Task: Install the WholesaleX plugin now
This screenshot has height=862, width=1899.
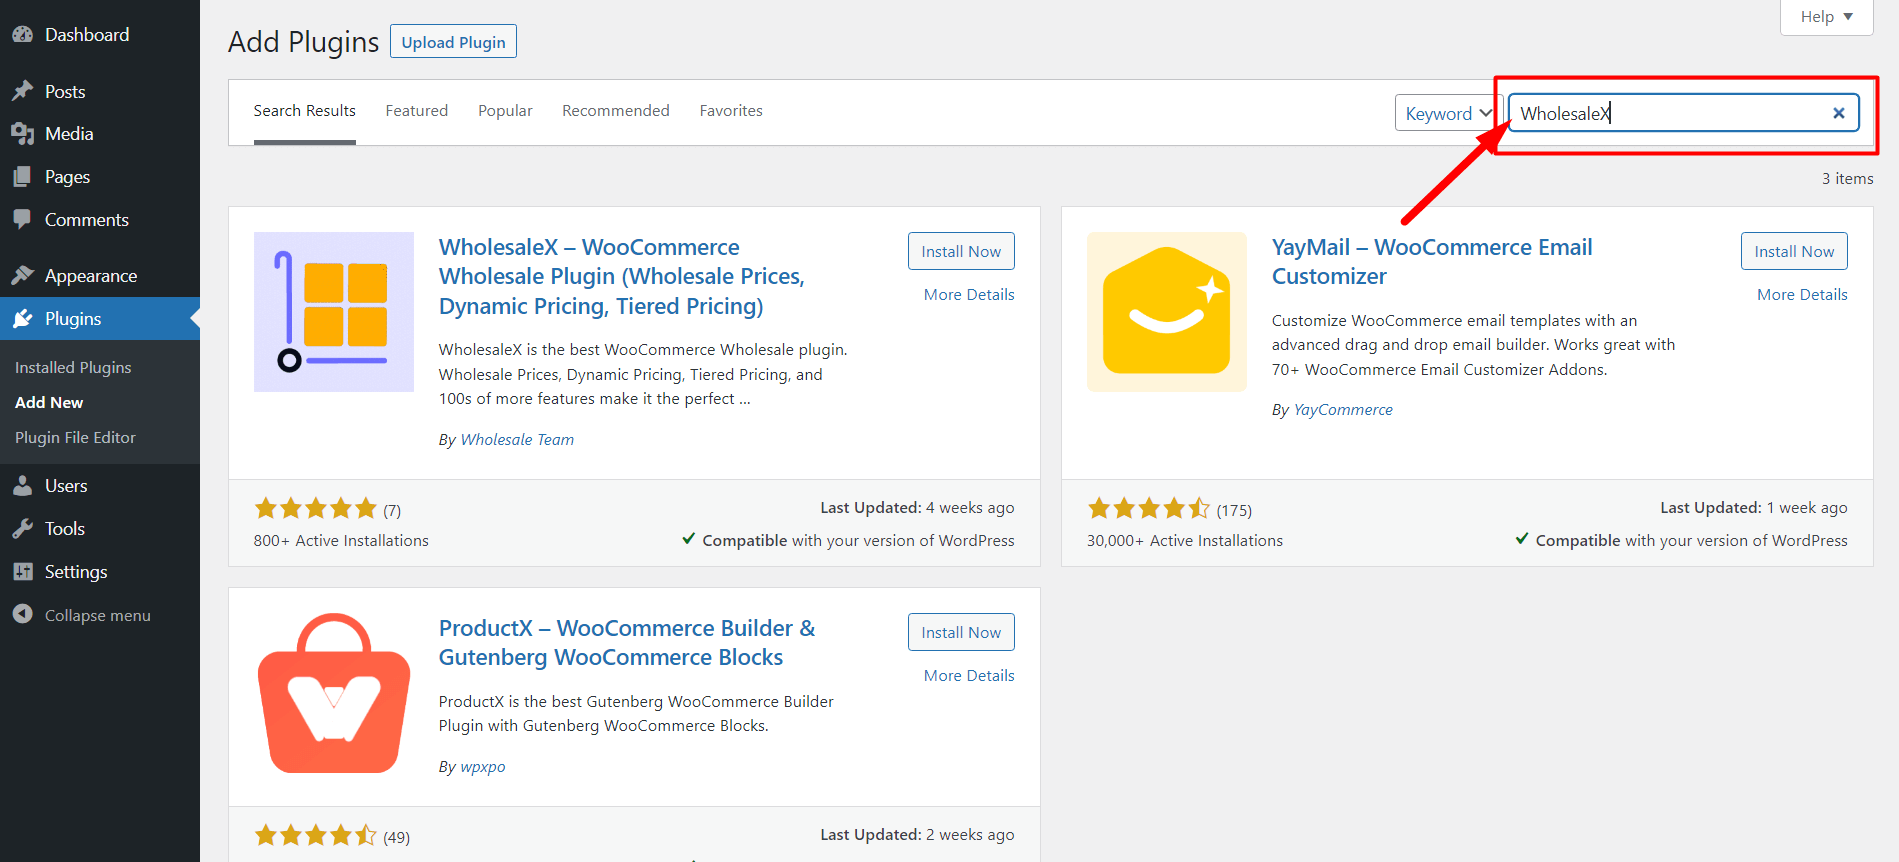Action: click(x=961, y=251)
